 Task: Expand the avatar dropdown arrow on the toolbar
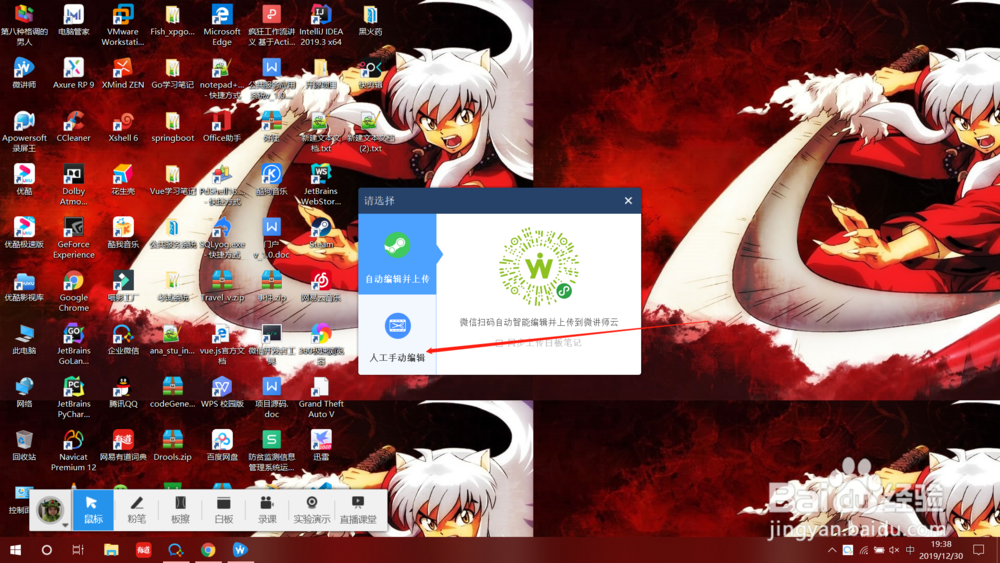65,526
